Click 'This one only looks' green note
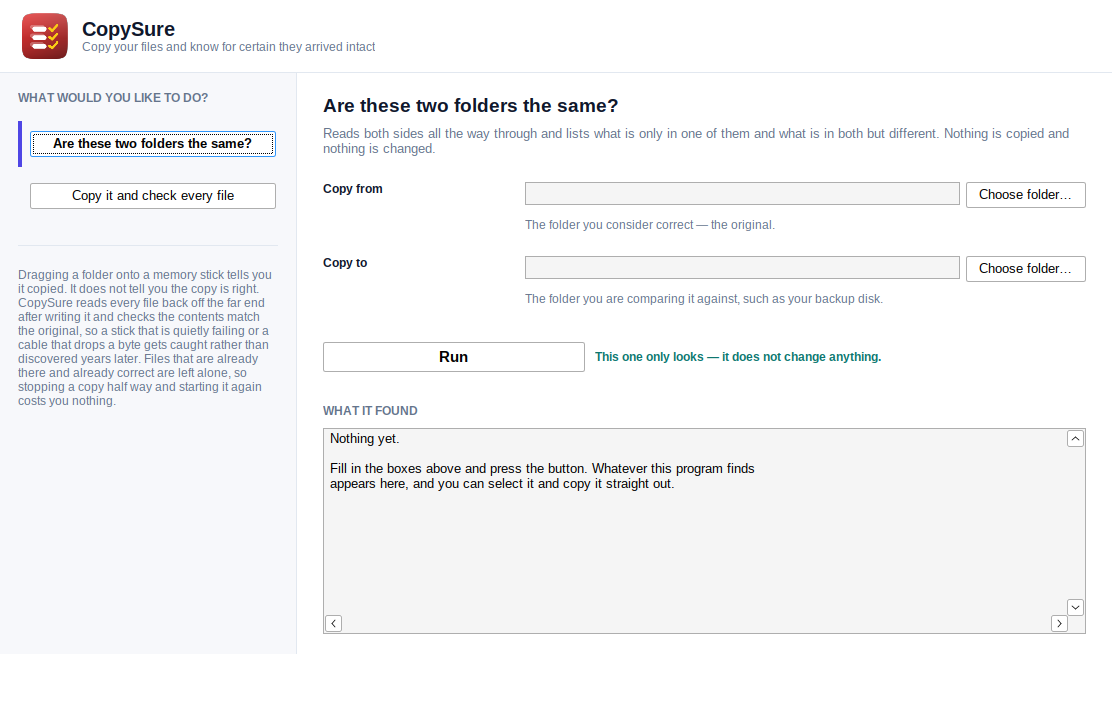1112x726 pixels. (738, 357)
